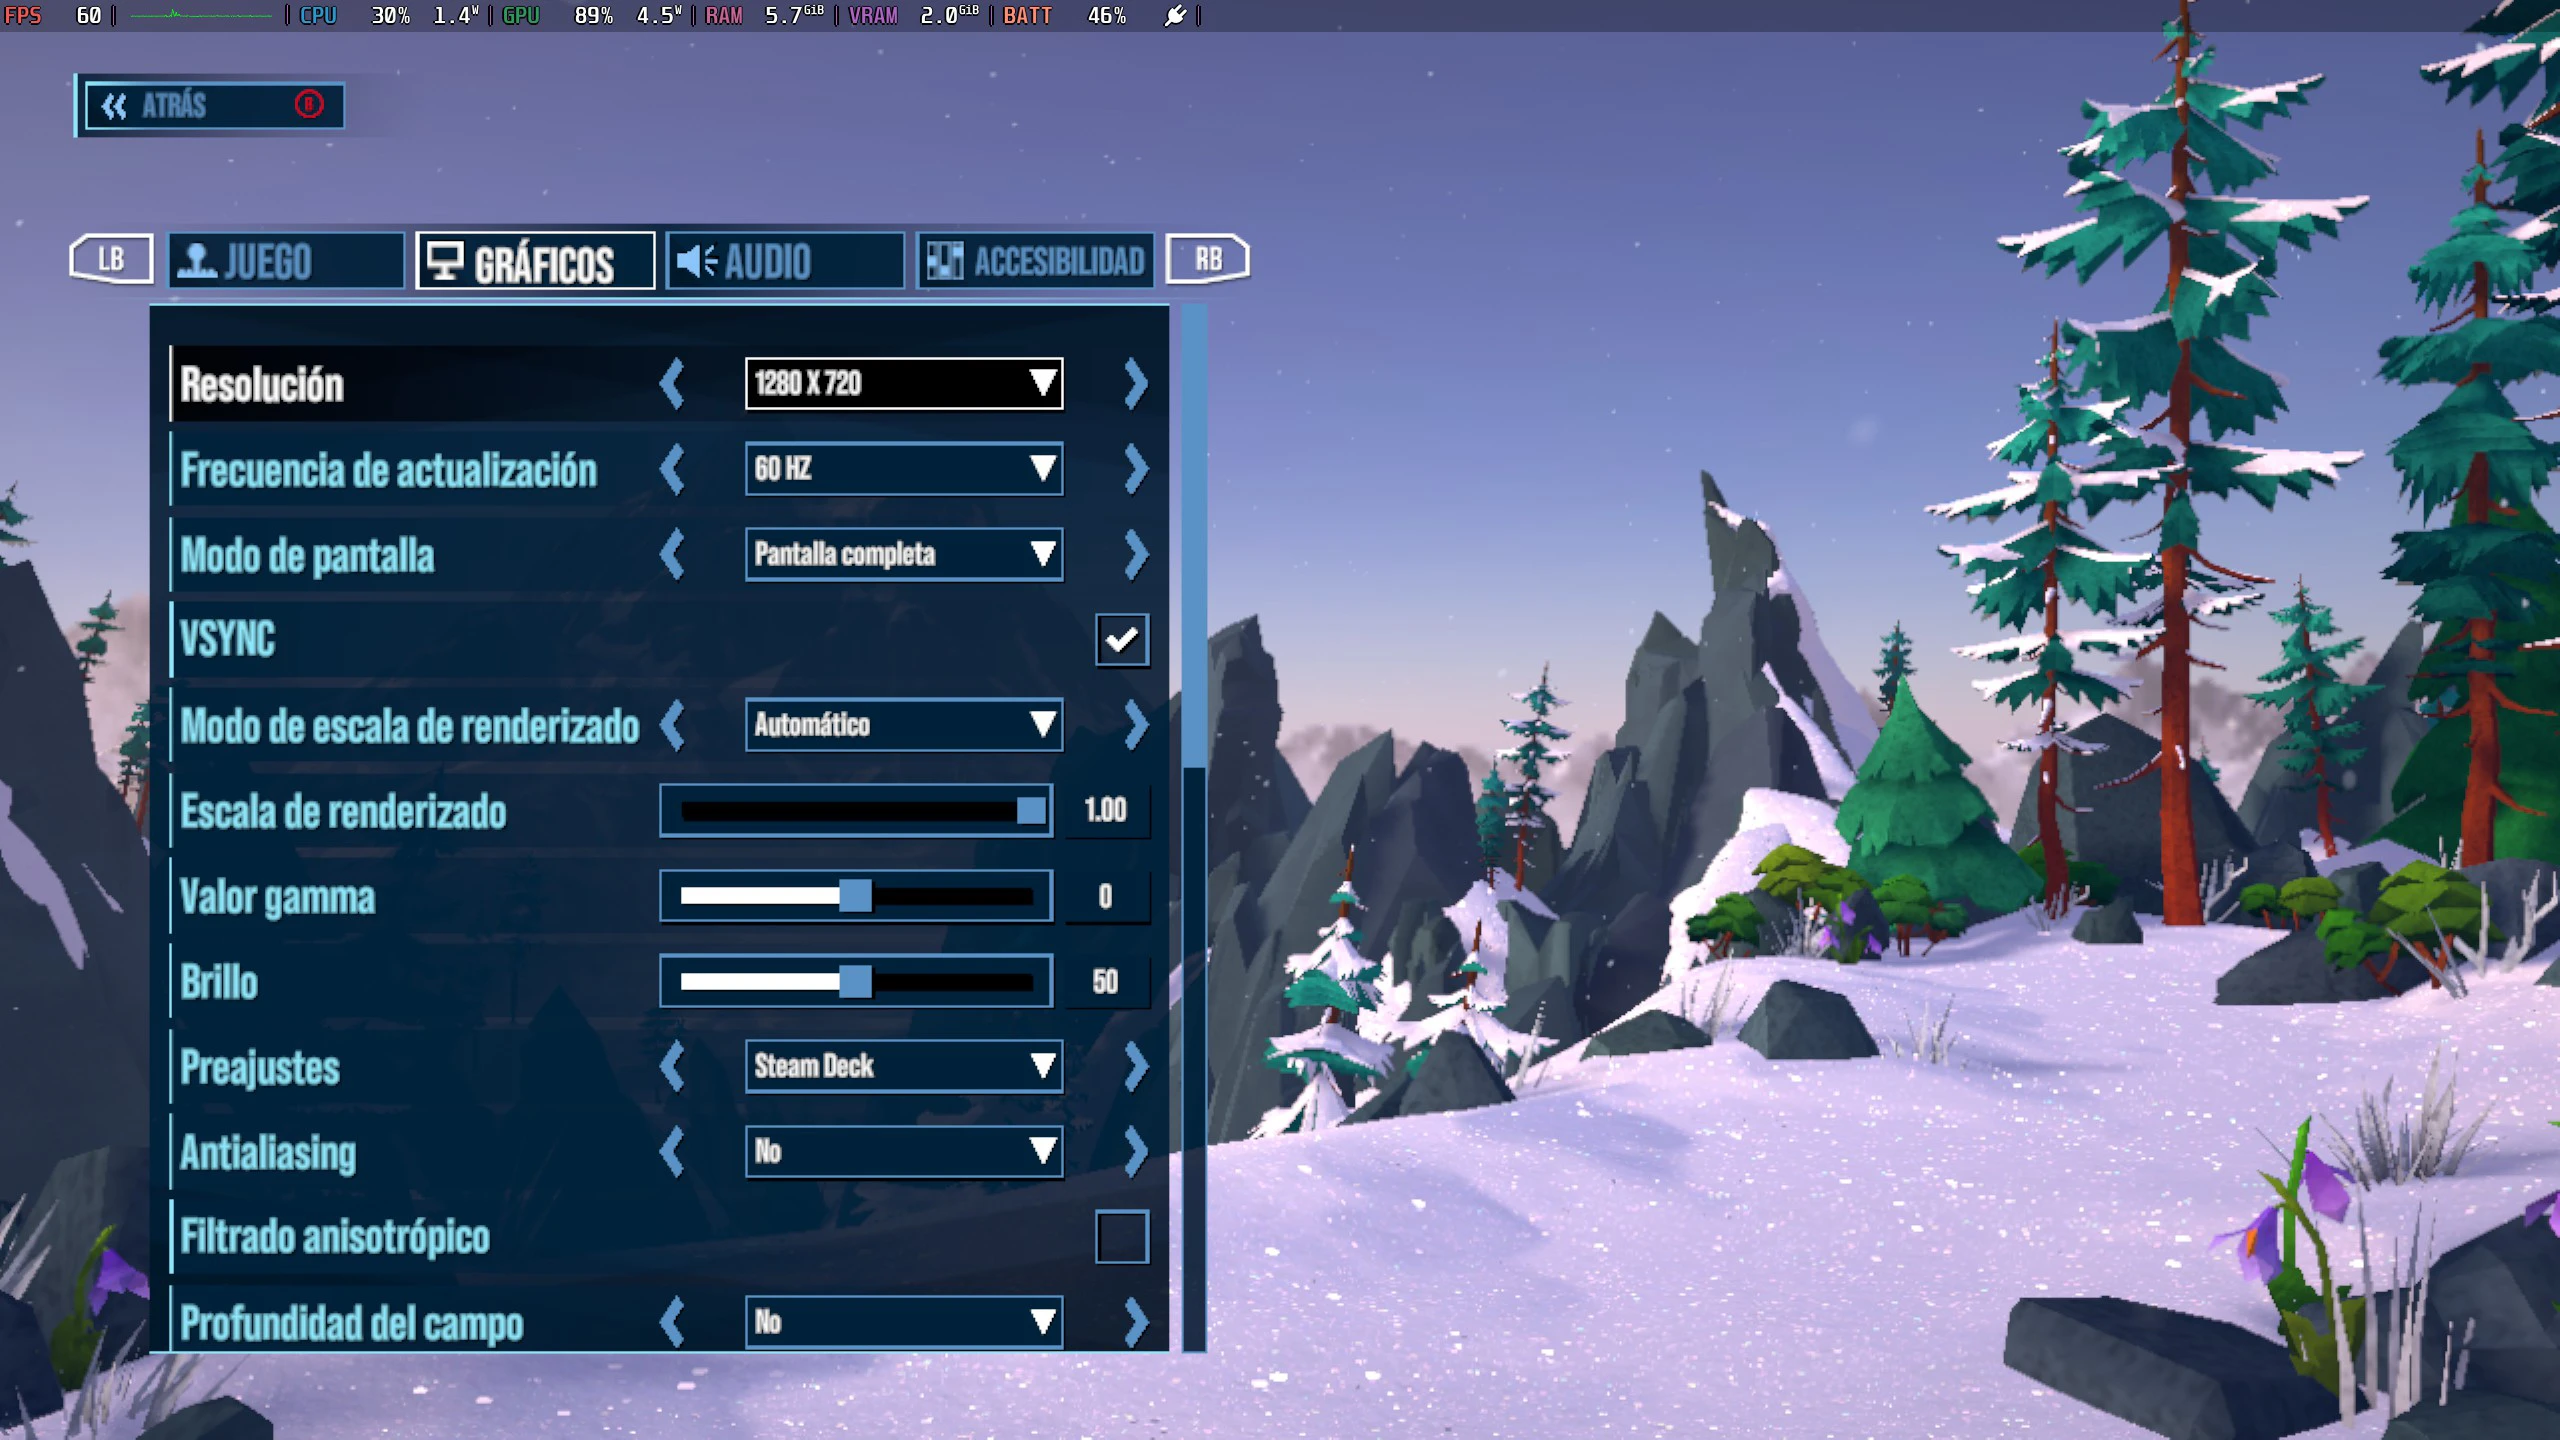2560x1440 pixels.
Task: Open the Juego tab
Action: pos(286,260)
